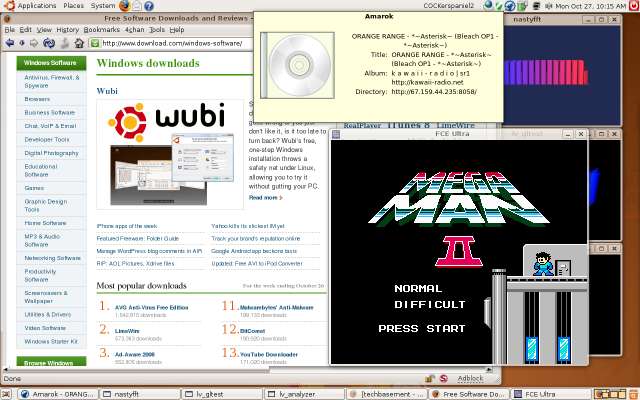Screen dimensions: 640x400
Task: Click the green checkmark tray icon
Action: (x=499, y=6)
